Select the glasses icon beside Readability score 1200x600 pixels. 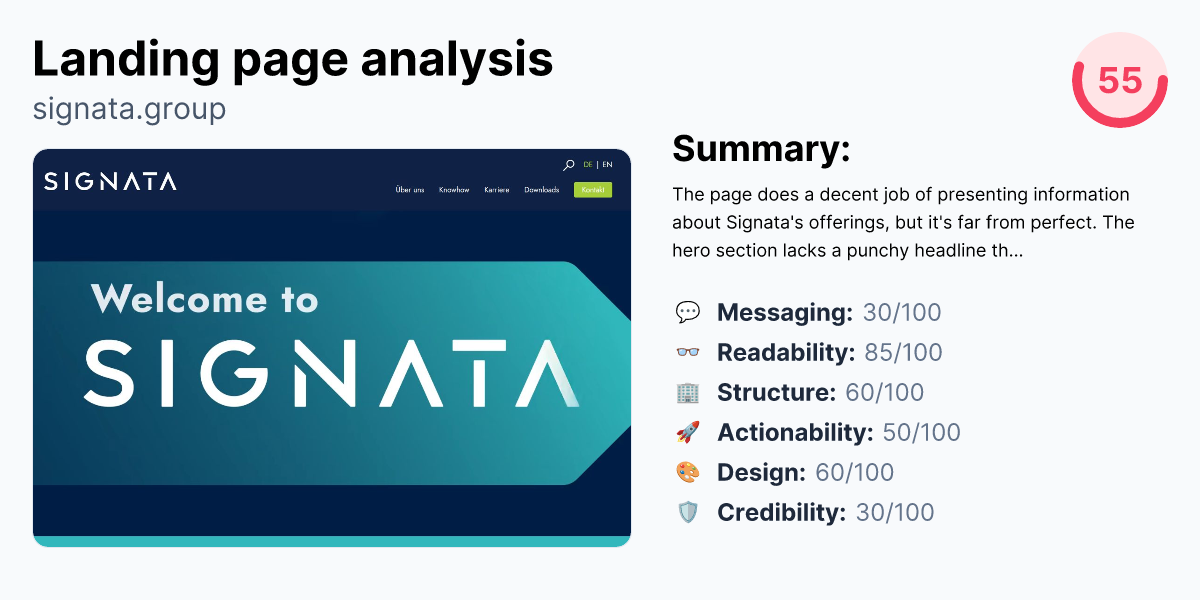pos(688,352)
